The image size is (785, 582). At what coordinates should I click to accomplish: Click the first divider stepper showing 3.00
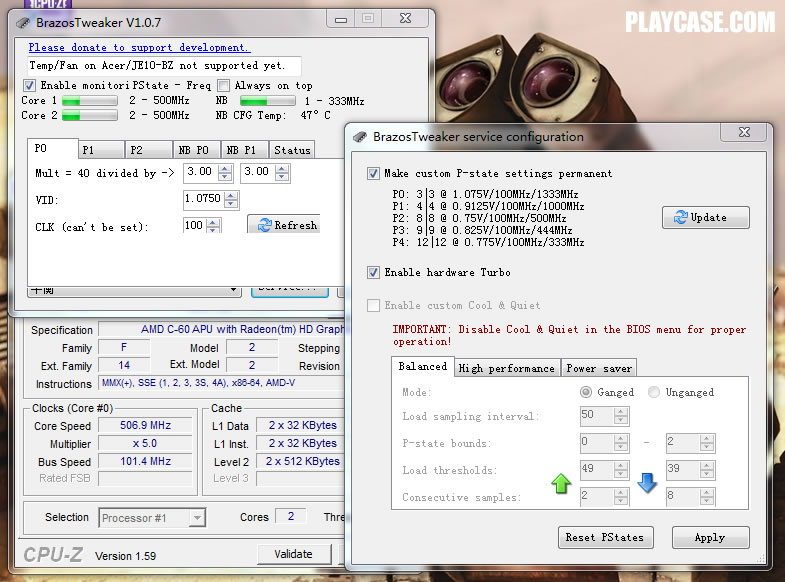pos(225,173)
